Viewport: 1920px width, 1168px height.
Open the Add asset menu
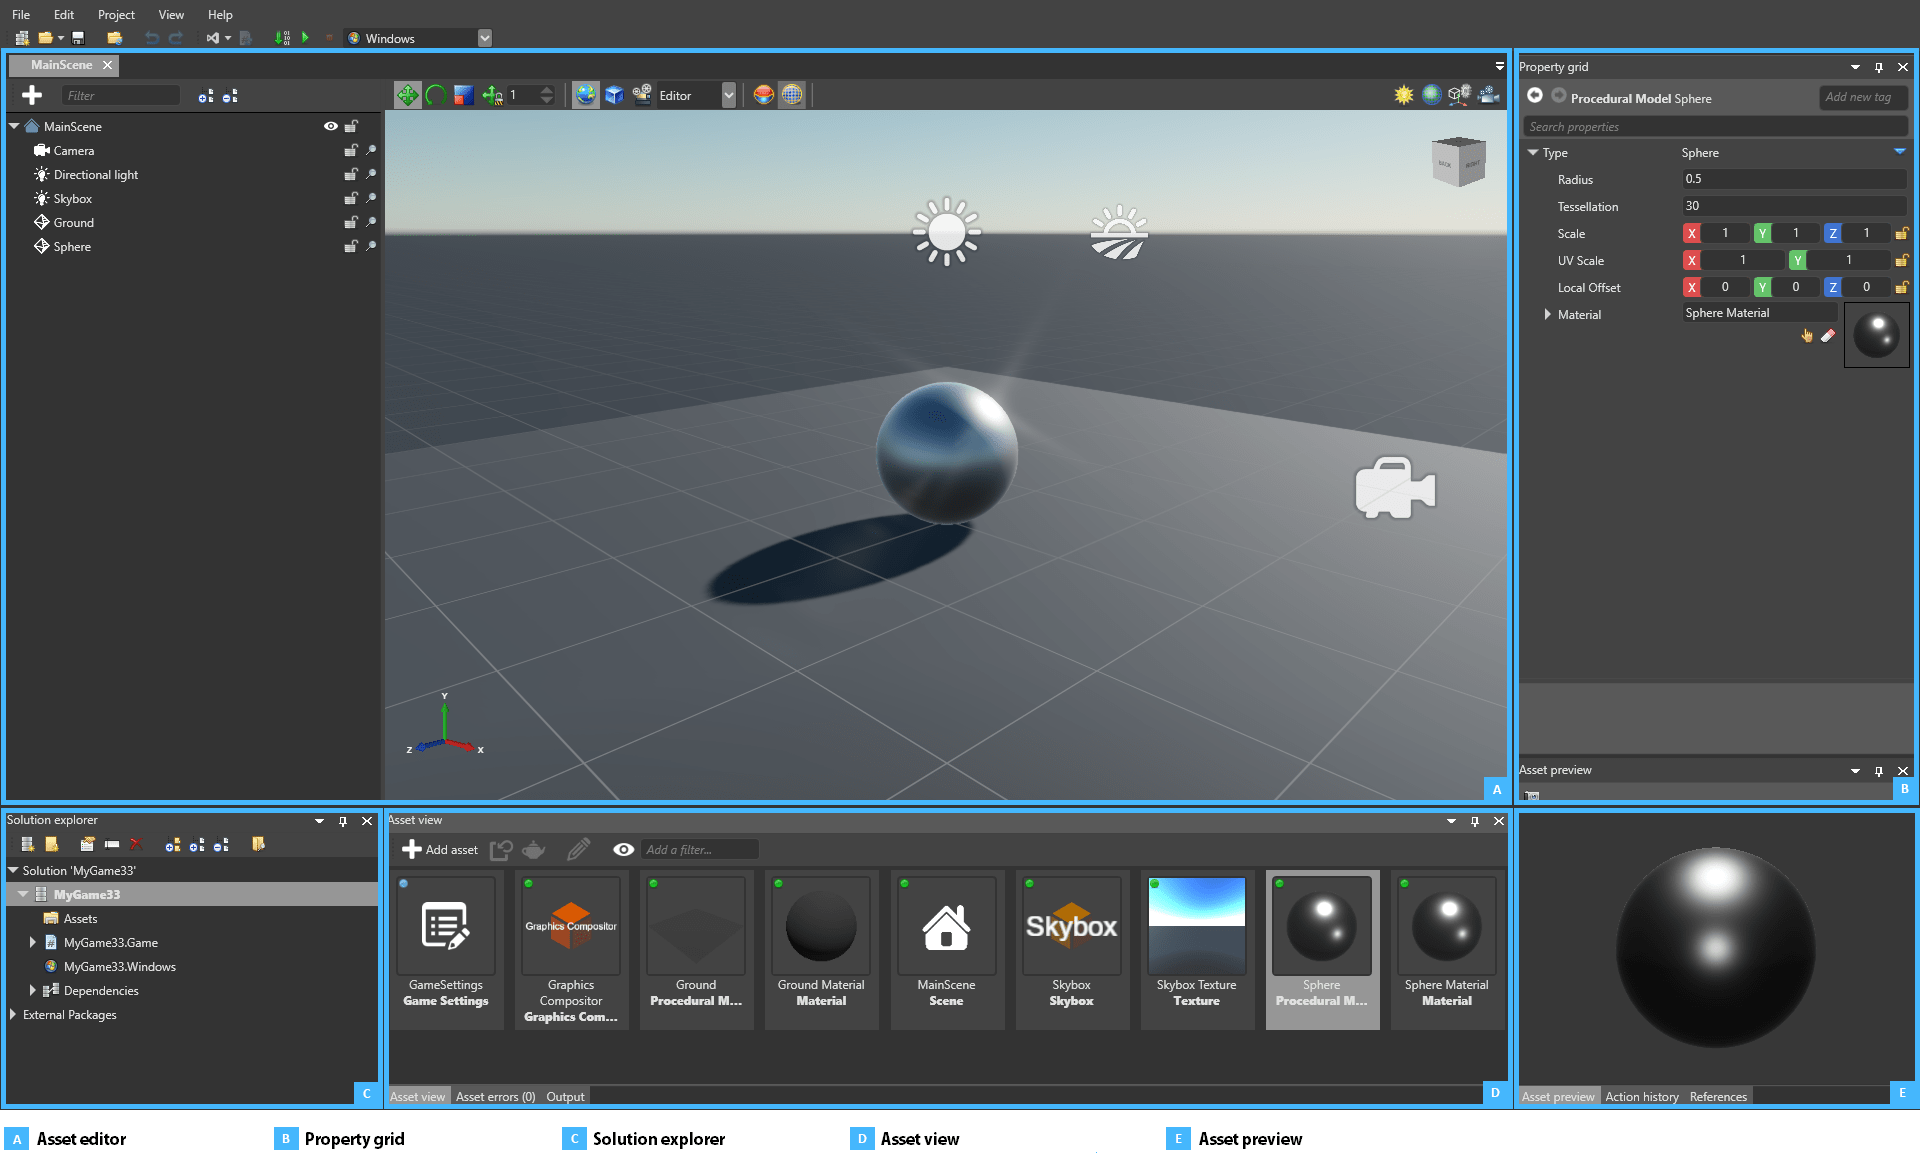[438, 849]
